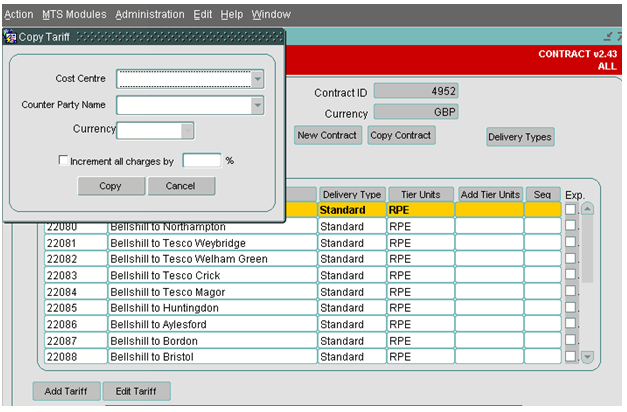Open the Help menu
The image size is (627, 412).
click(232, 14)
